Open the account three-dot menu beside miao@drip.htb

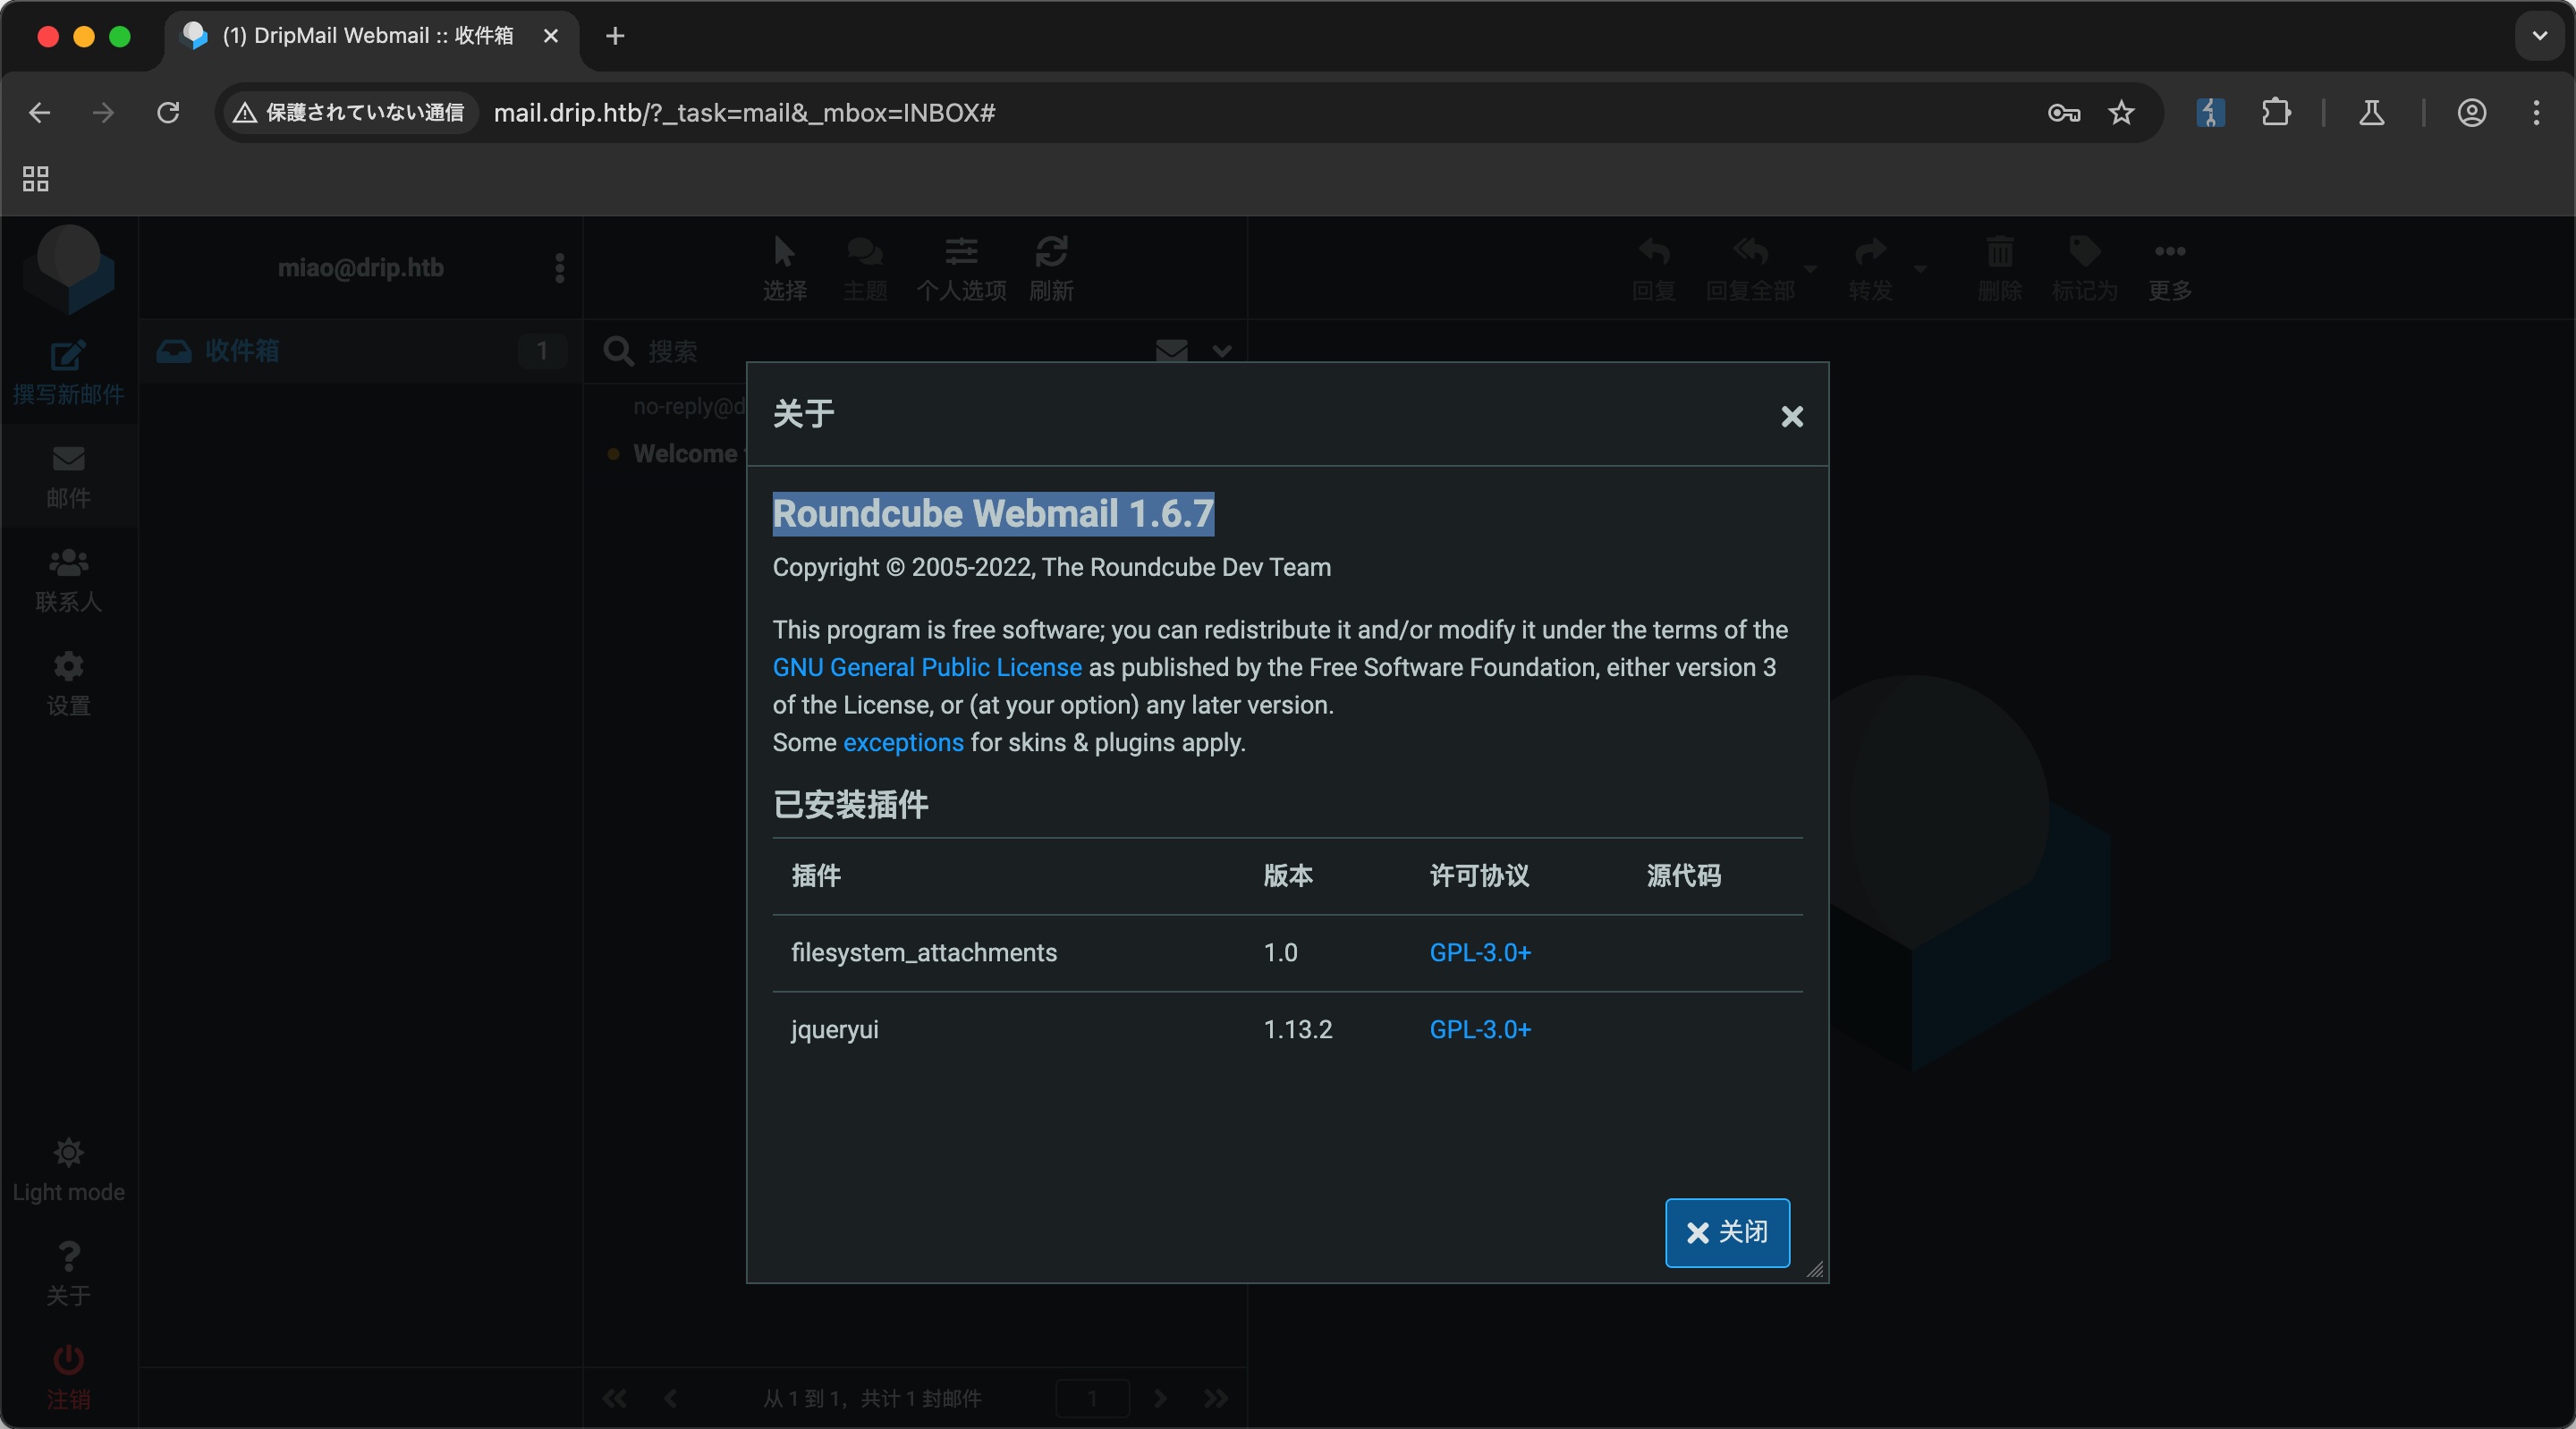(559, 268)
